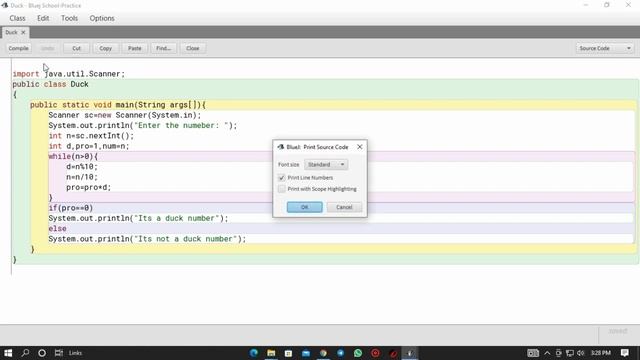Image resolution: width=640 pixels, height=360 pixels.
Task: Show hidden system tray icons
Action: coord(547,353)
